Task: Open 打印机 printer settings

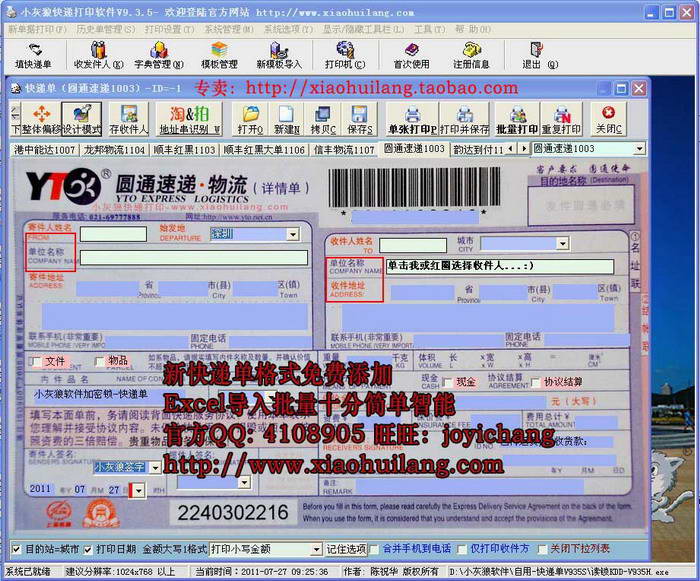Action: [x=345, y=56]
